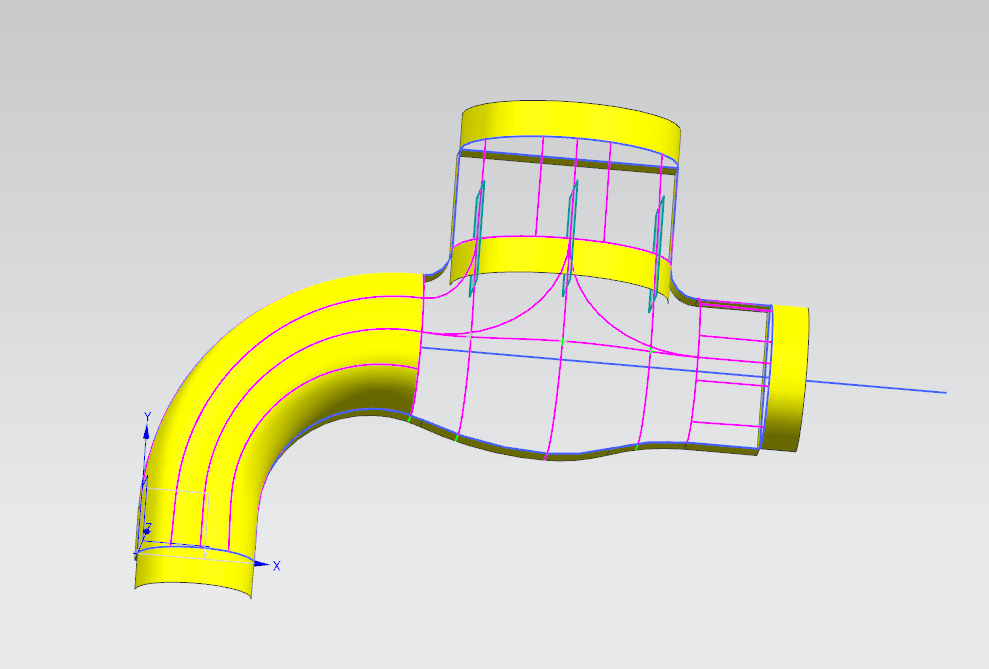Image resolution: width=989 pixels, height=669 pixels.
Task: Click the blue centerline extending right of pipe
Action: [x=880, y=387]
